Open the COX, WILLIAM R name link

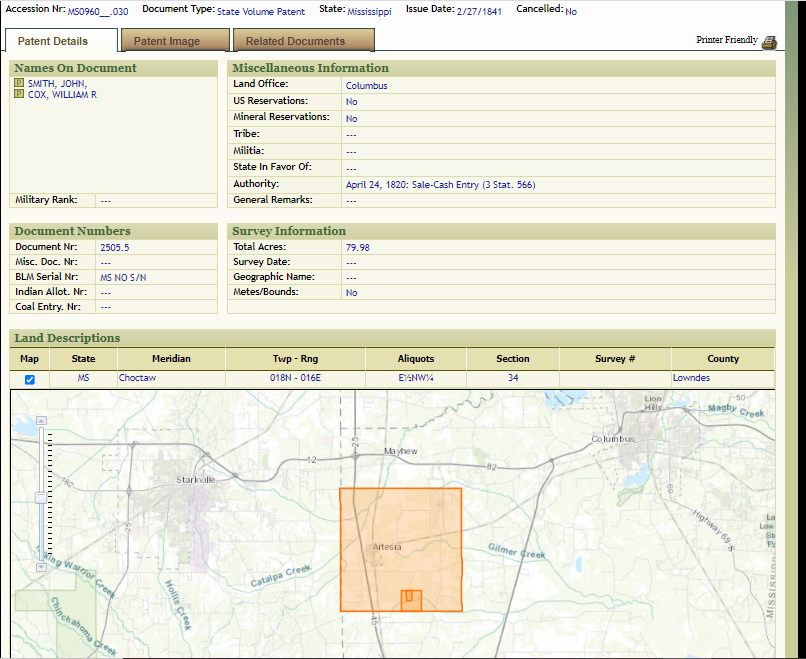click(x=62, y=94)
